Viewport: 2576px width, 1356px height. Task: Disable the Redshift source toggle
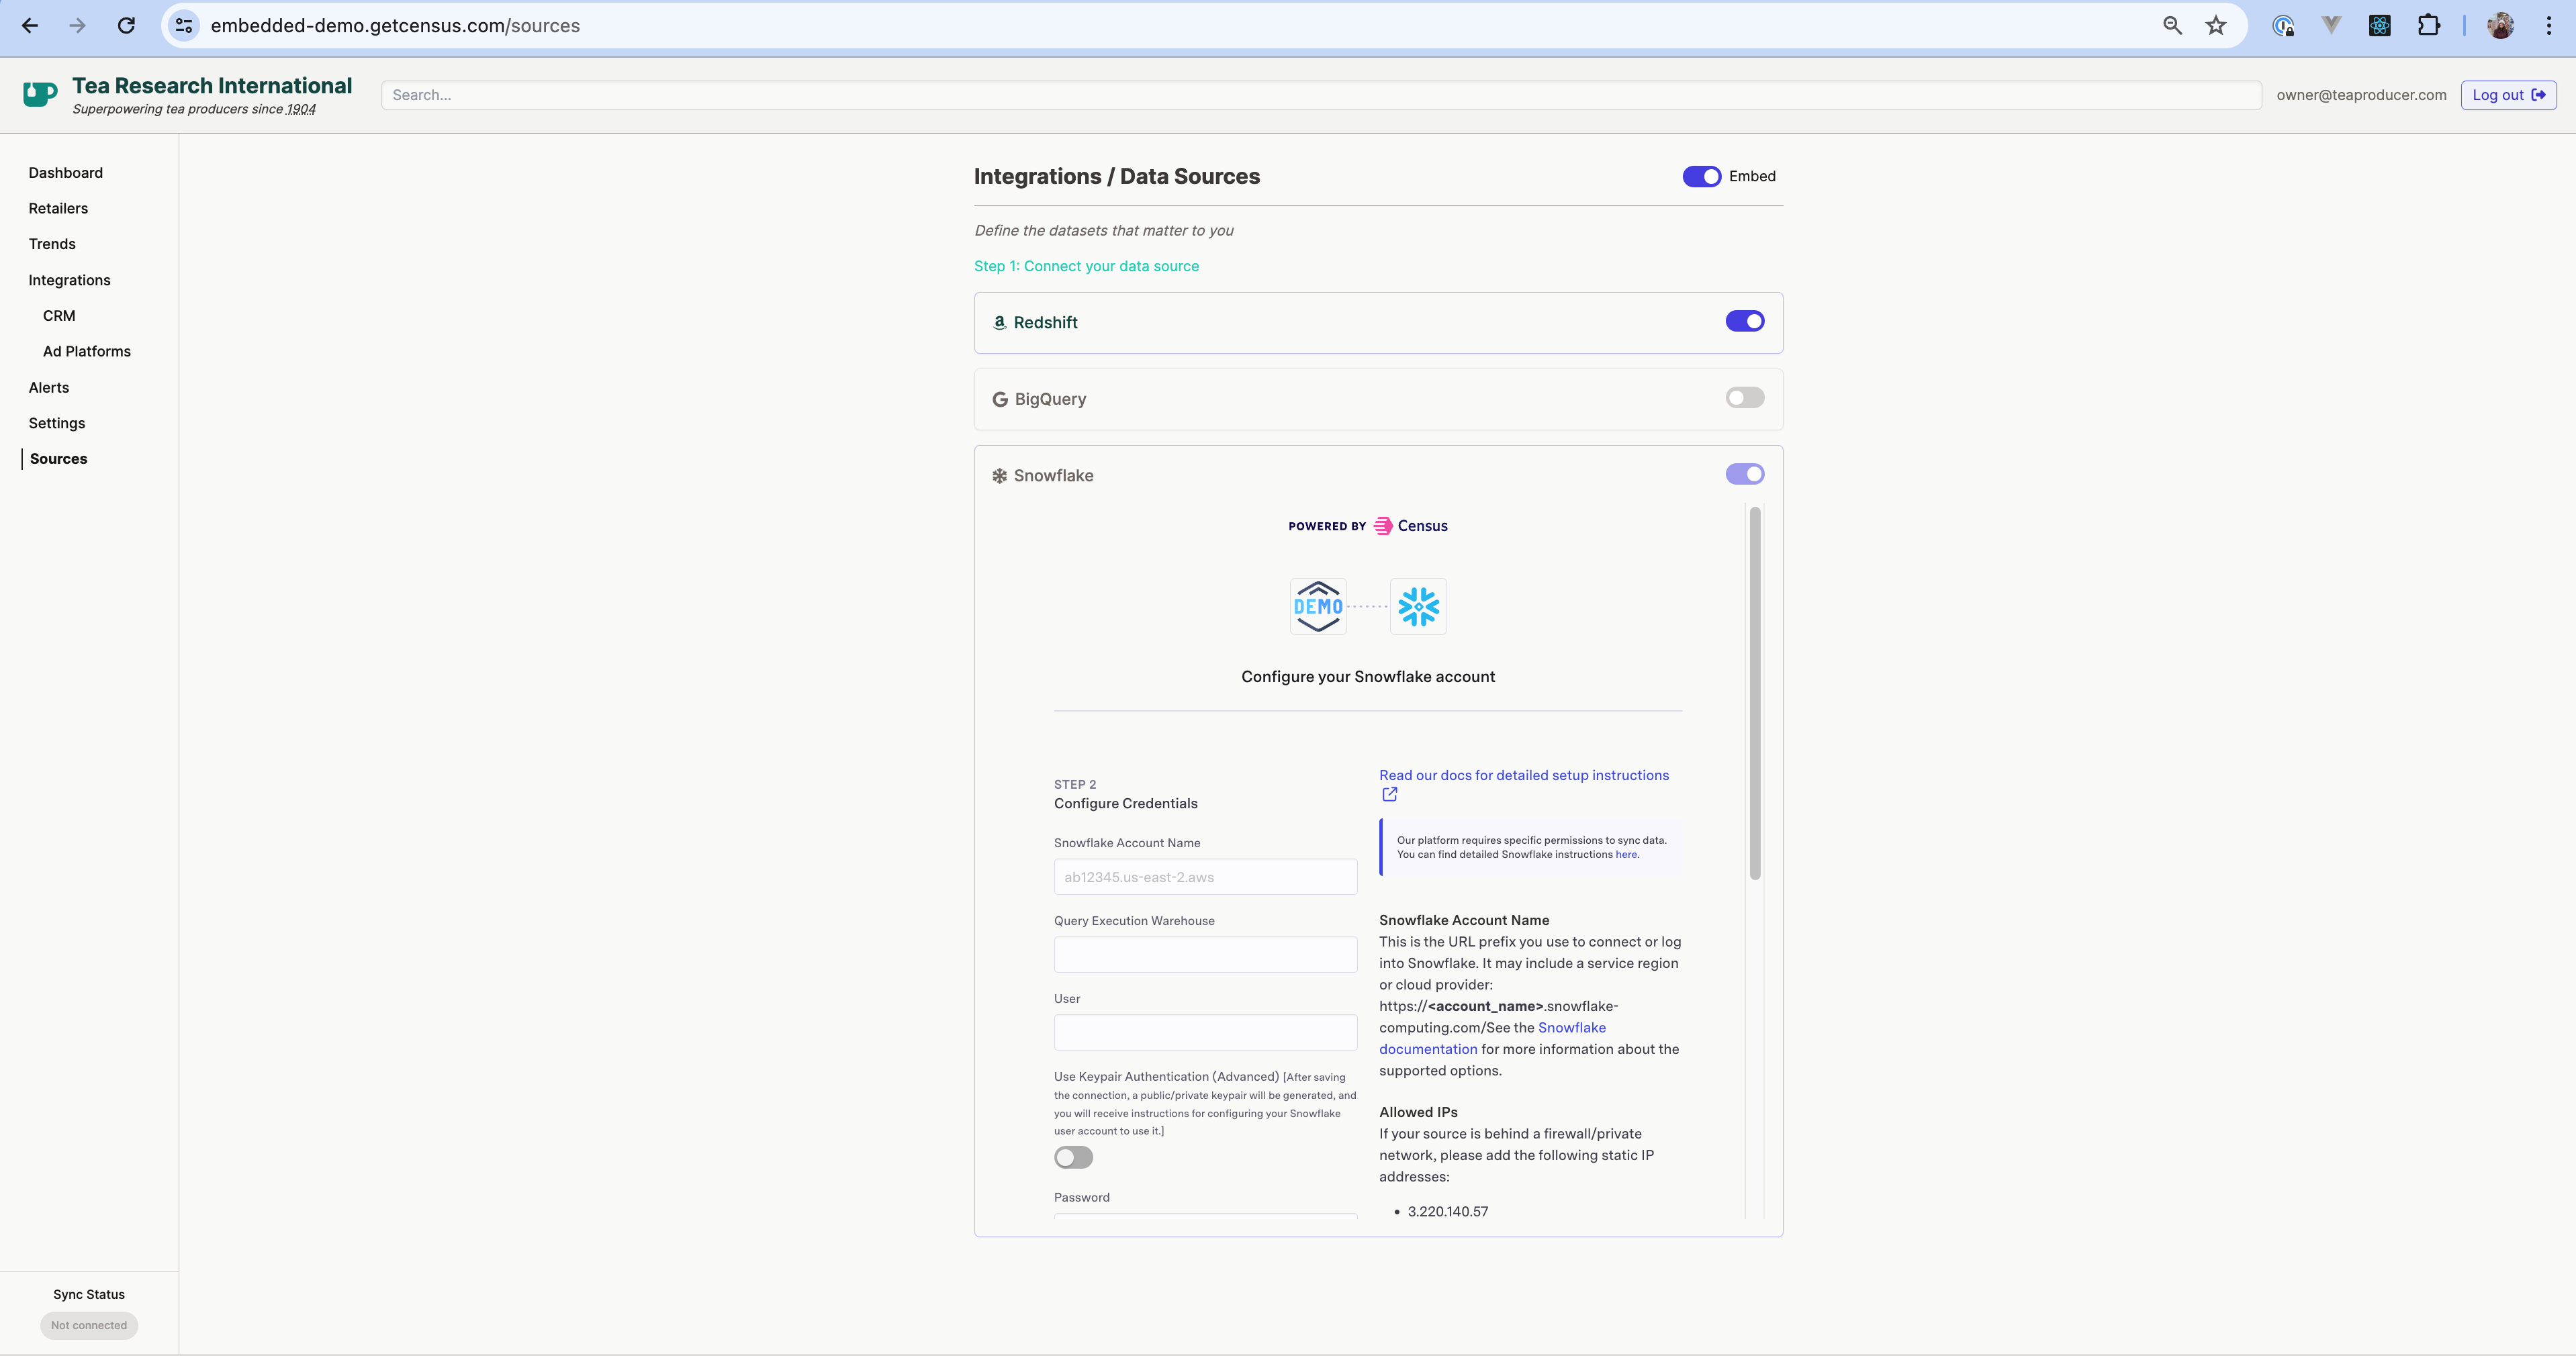[1744, 321]
